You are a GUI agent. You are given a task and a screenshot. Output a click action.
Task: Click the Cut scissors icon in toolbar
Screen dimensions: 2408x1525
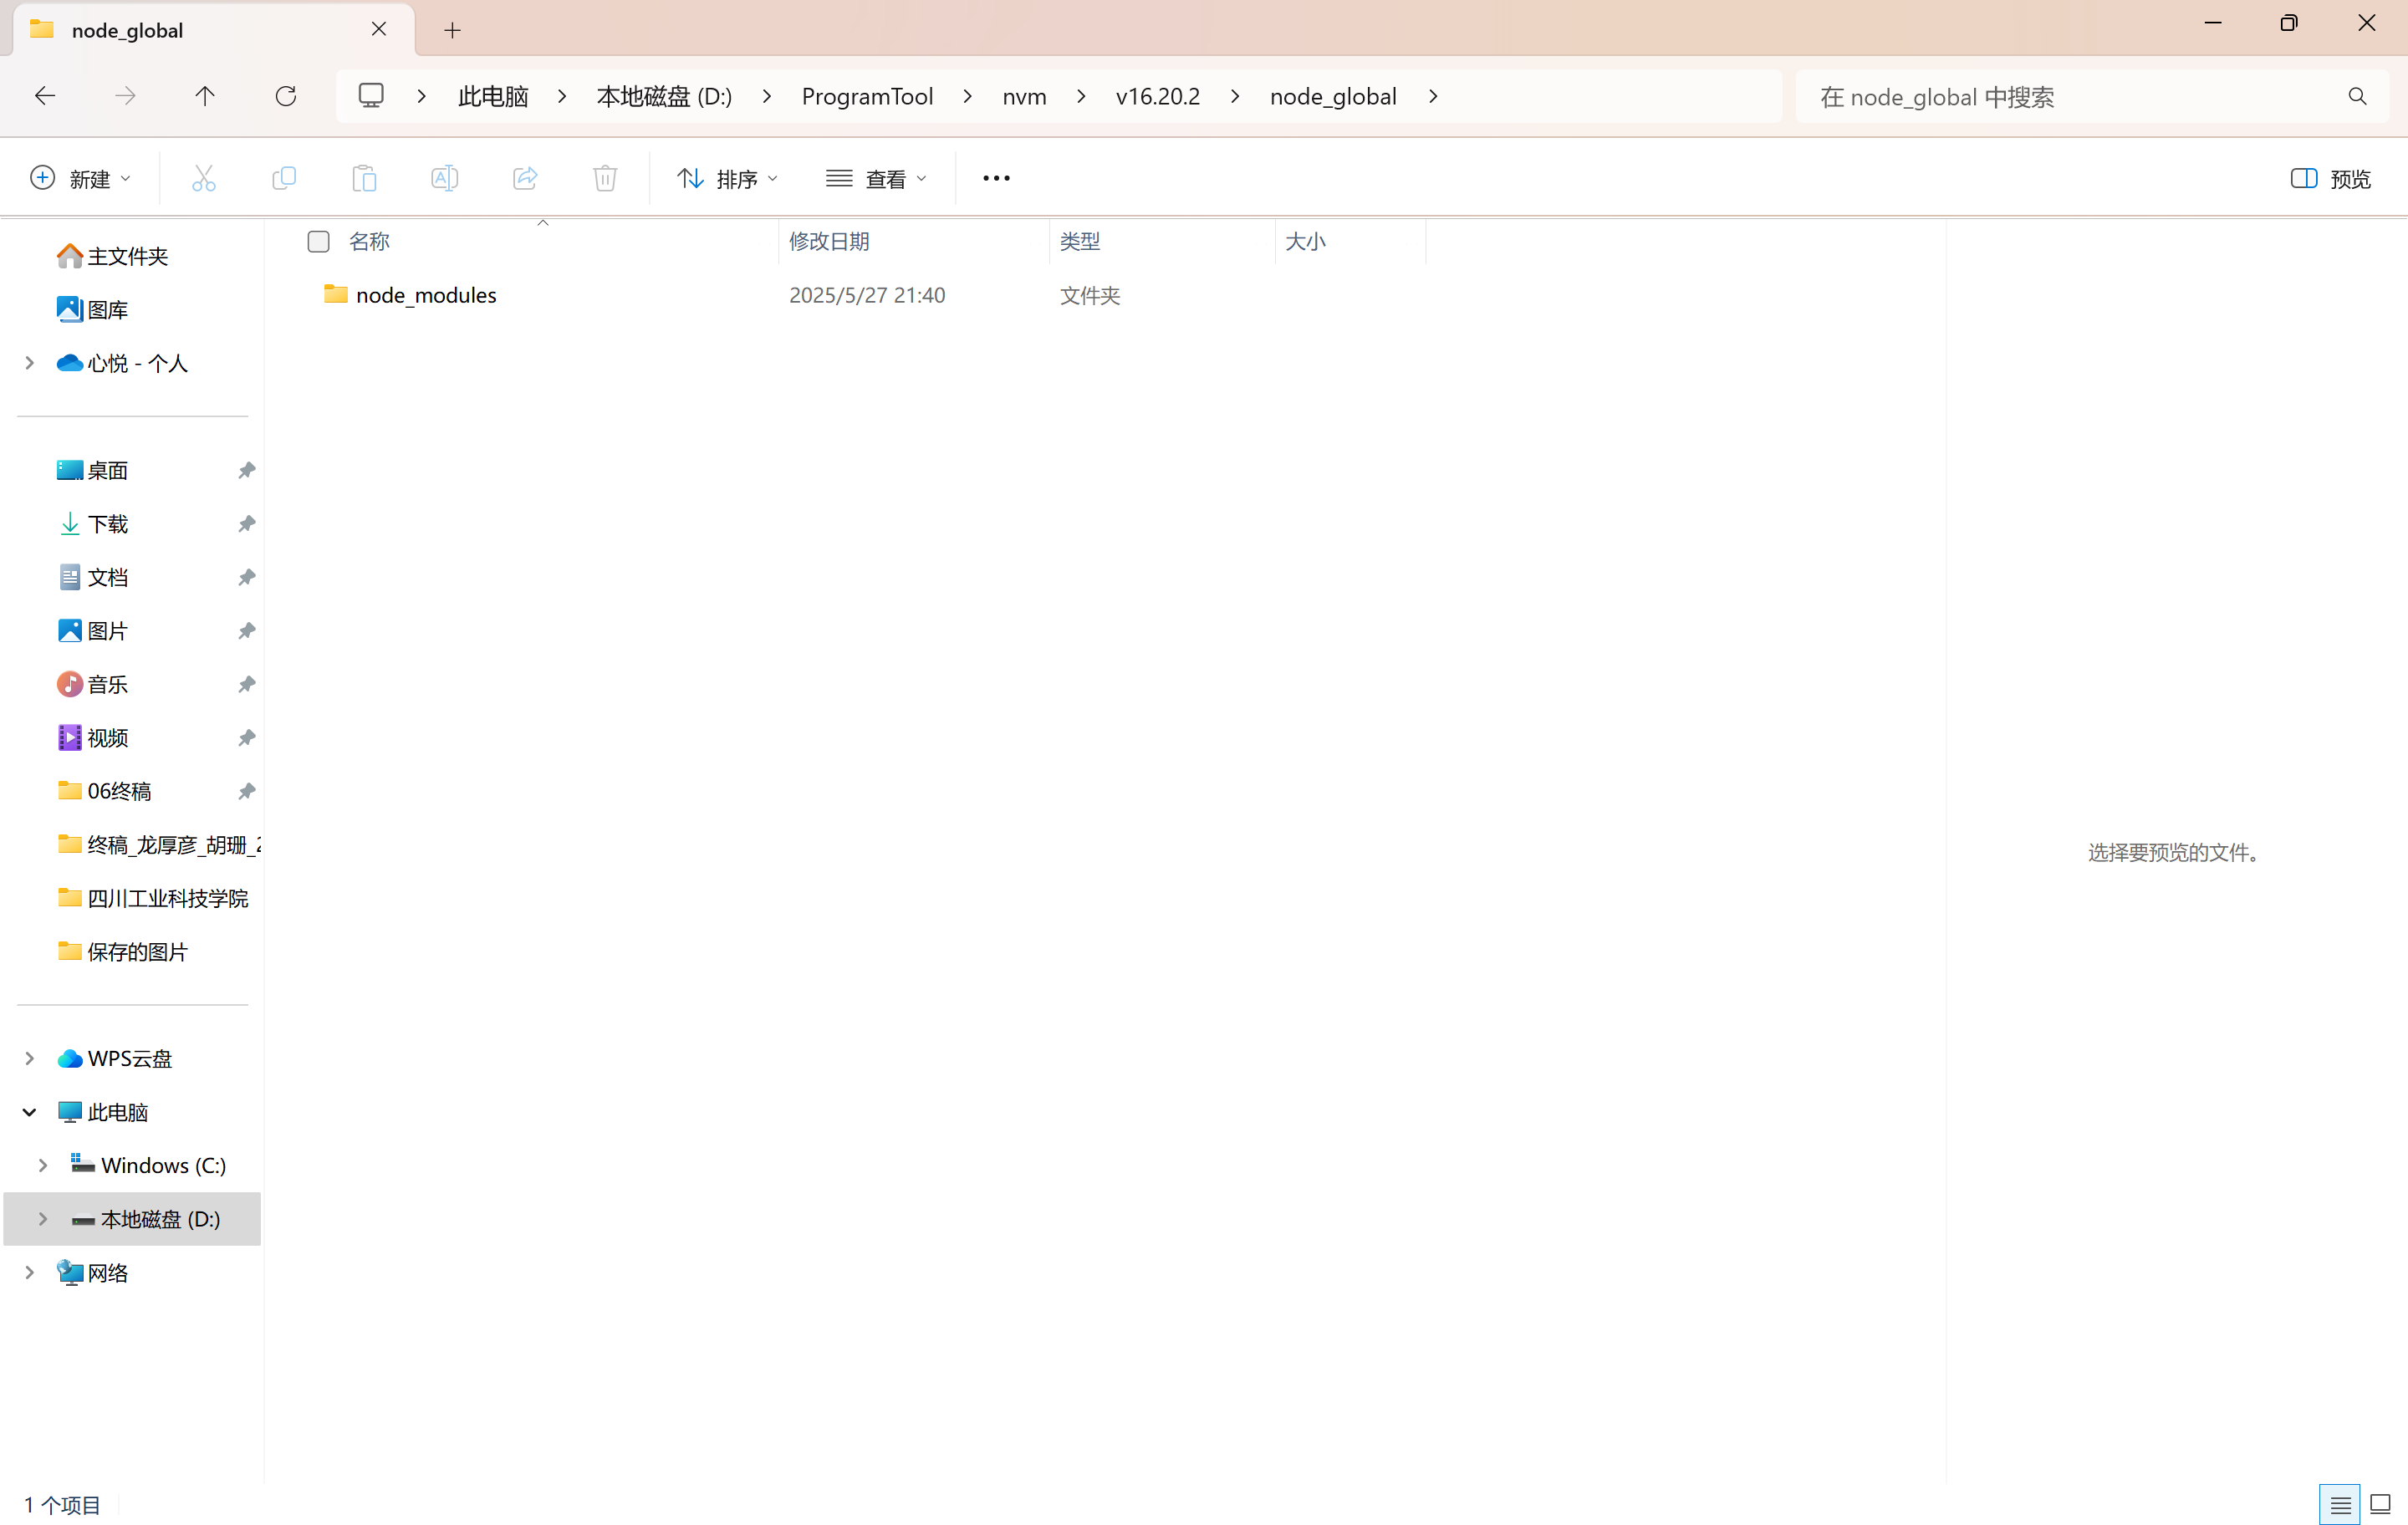pos(204,178)
